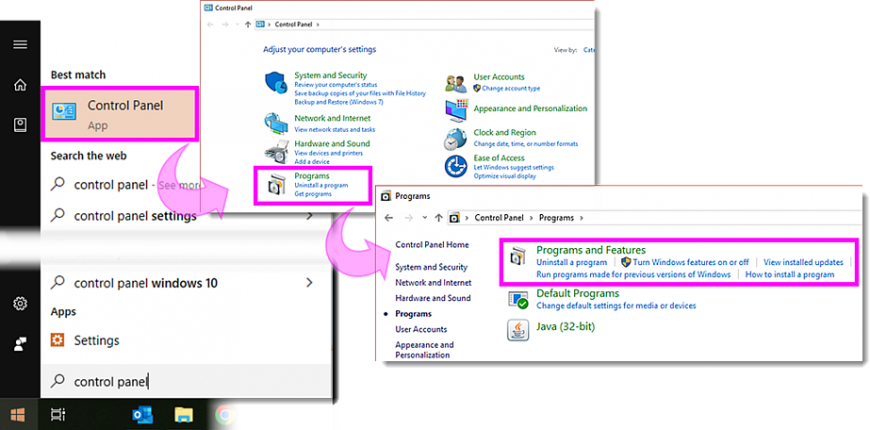Click the Hardware and Sound printer icon
Image resolution: width=870 pixels, height=430 pixels.
[276, 152]
